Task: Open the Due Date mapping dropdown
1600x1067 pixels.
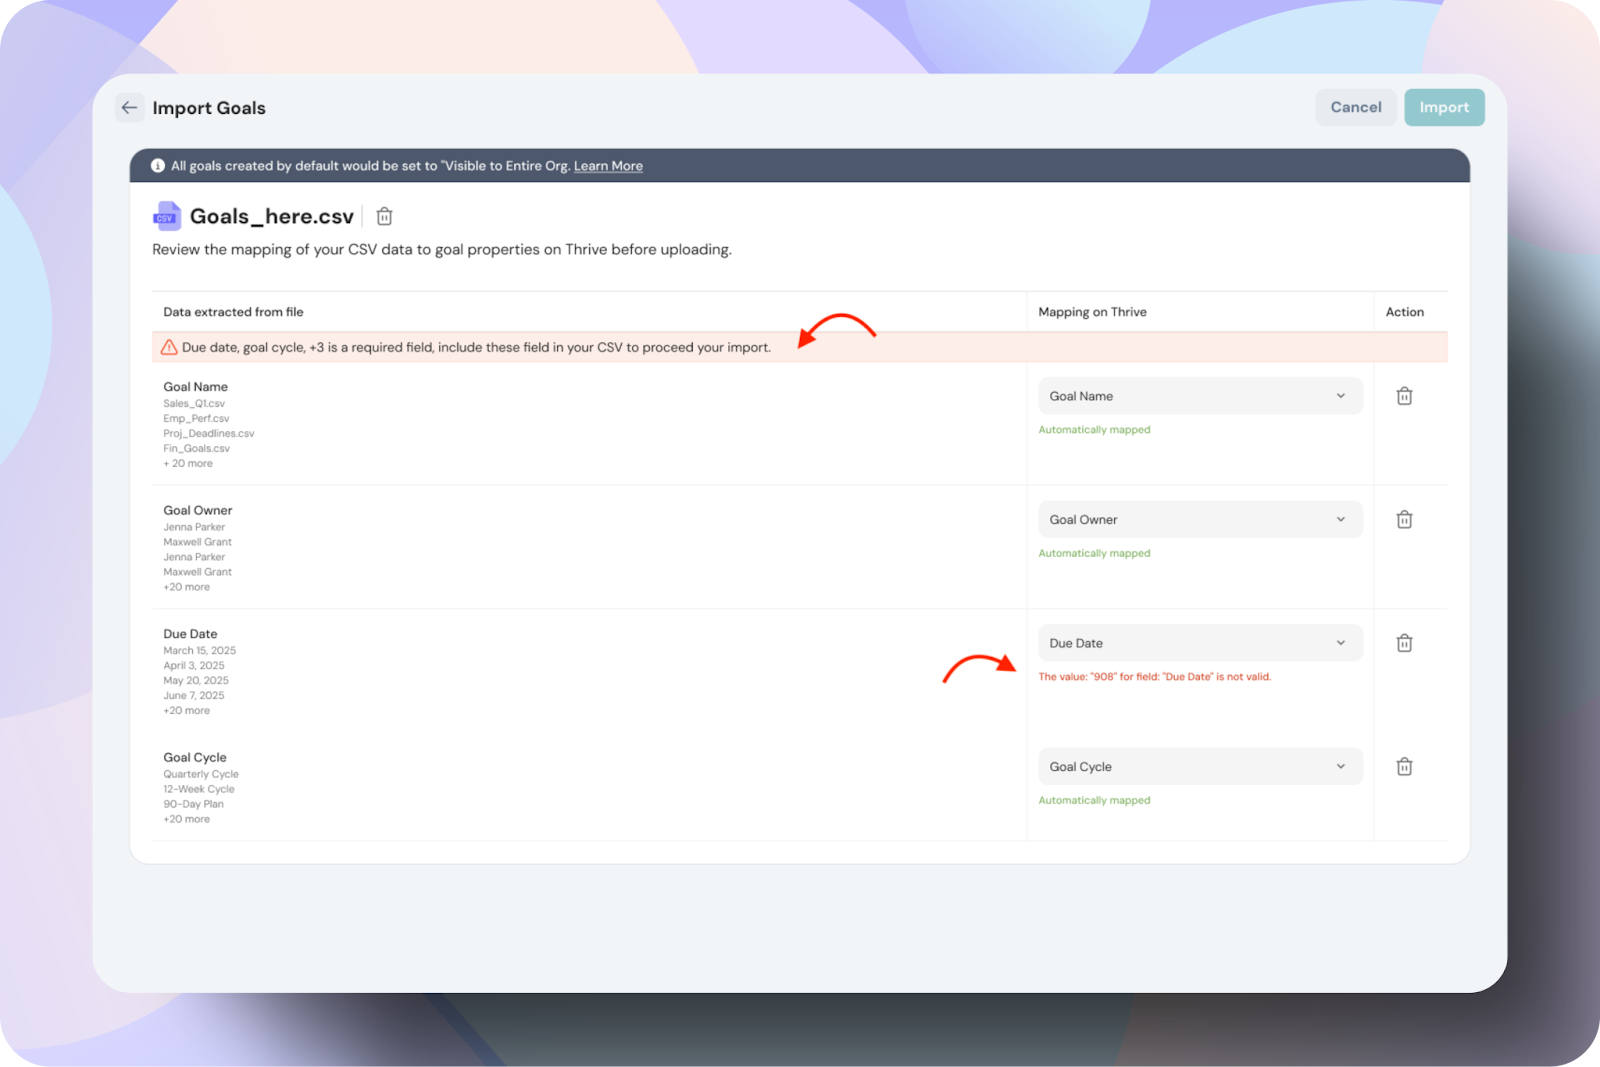Action: [x=1200, y=643]
